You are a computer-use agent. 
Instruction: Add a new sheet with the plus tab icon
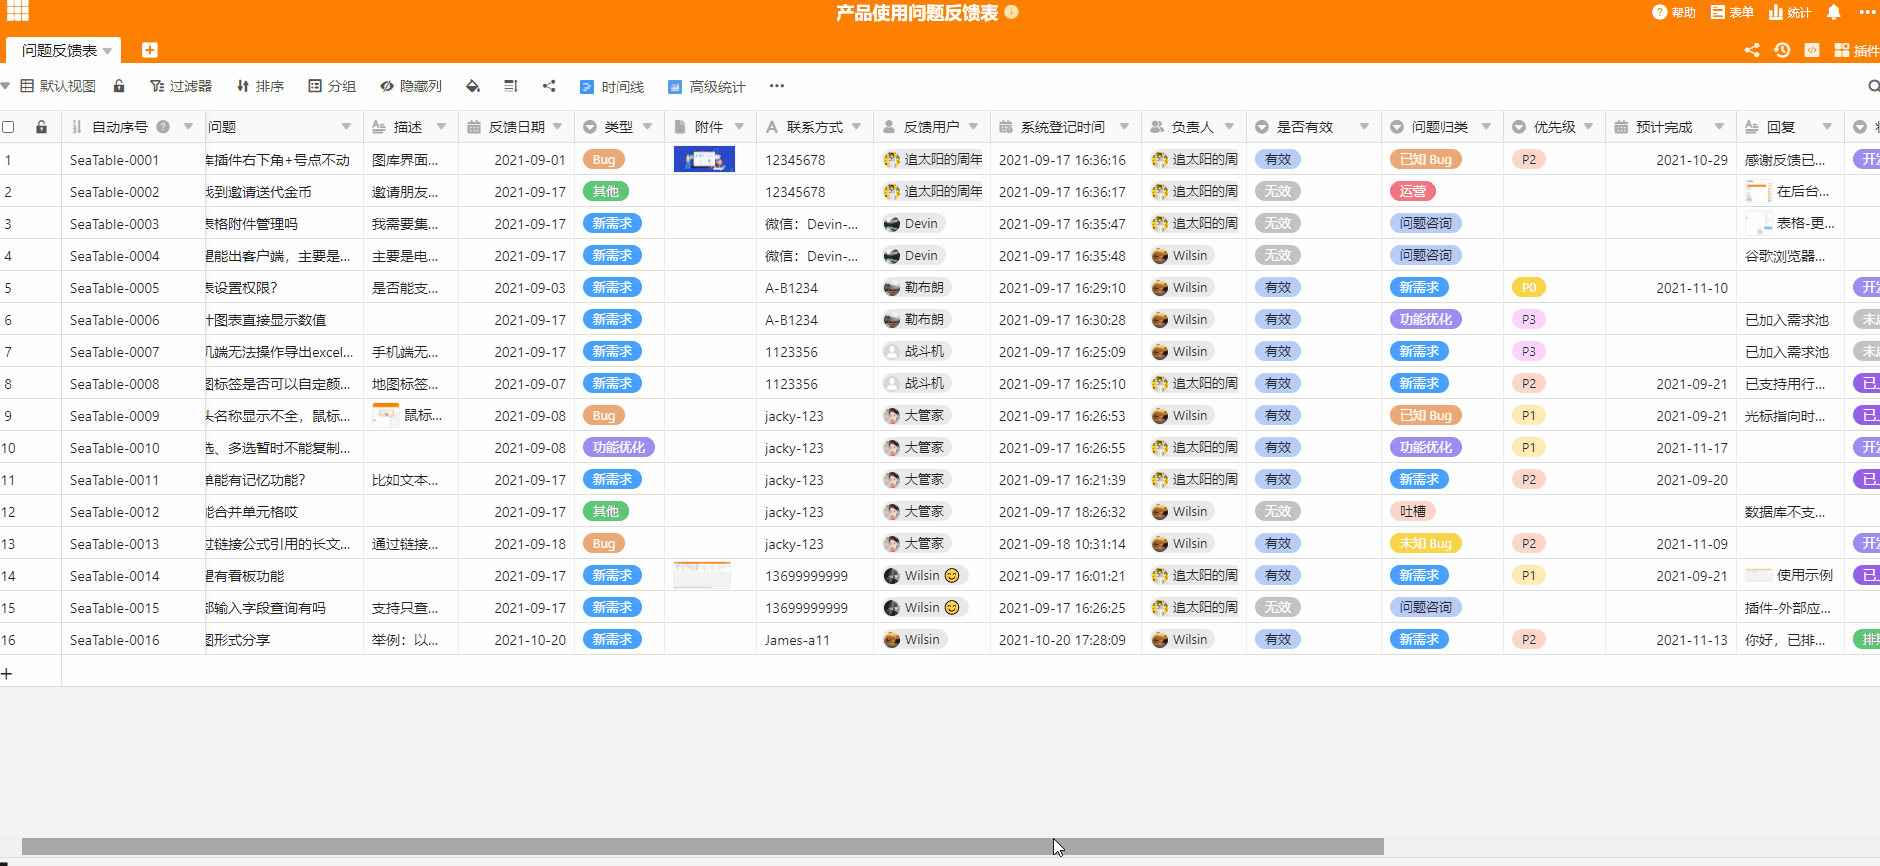pyautogui.click(x=149, y=50)
